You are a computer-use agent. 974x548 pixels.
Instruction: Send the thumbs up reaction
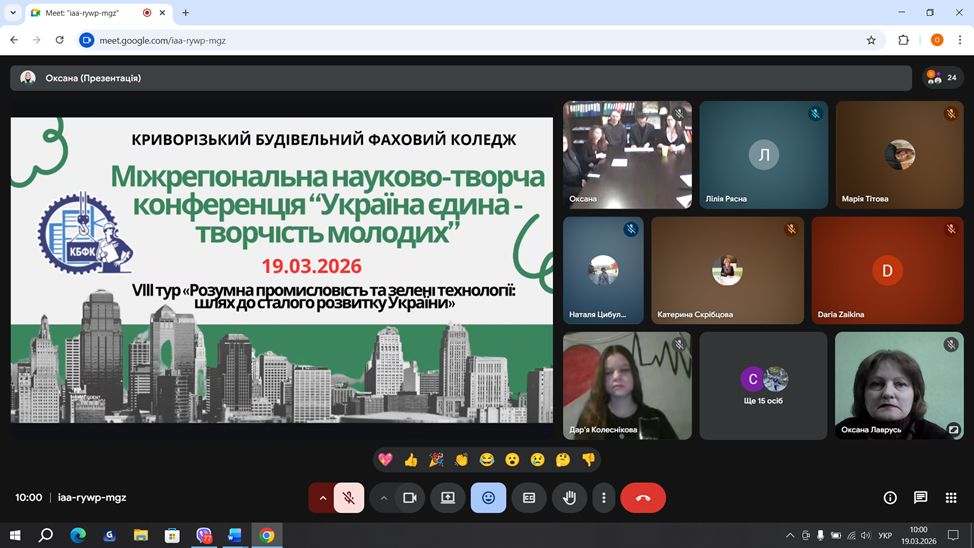coord(411,460)
